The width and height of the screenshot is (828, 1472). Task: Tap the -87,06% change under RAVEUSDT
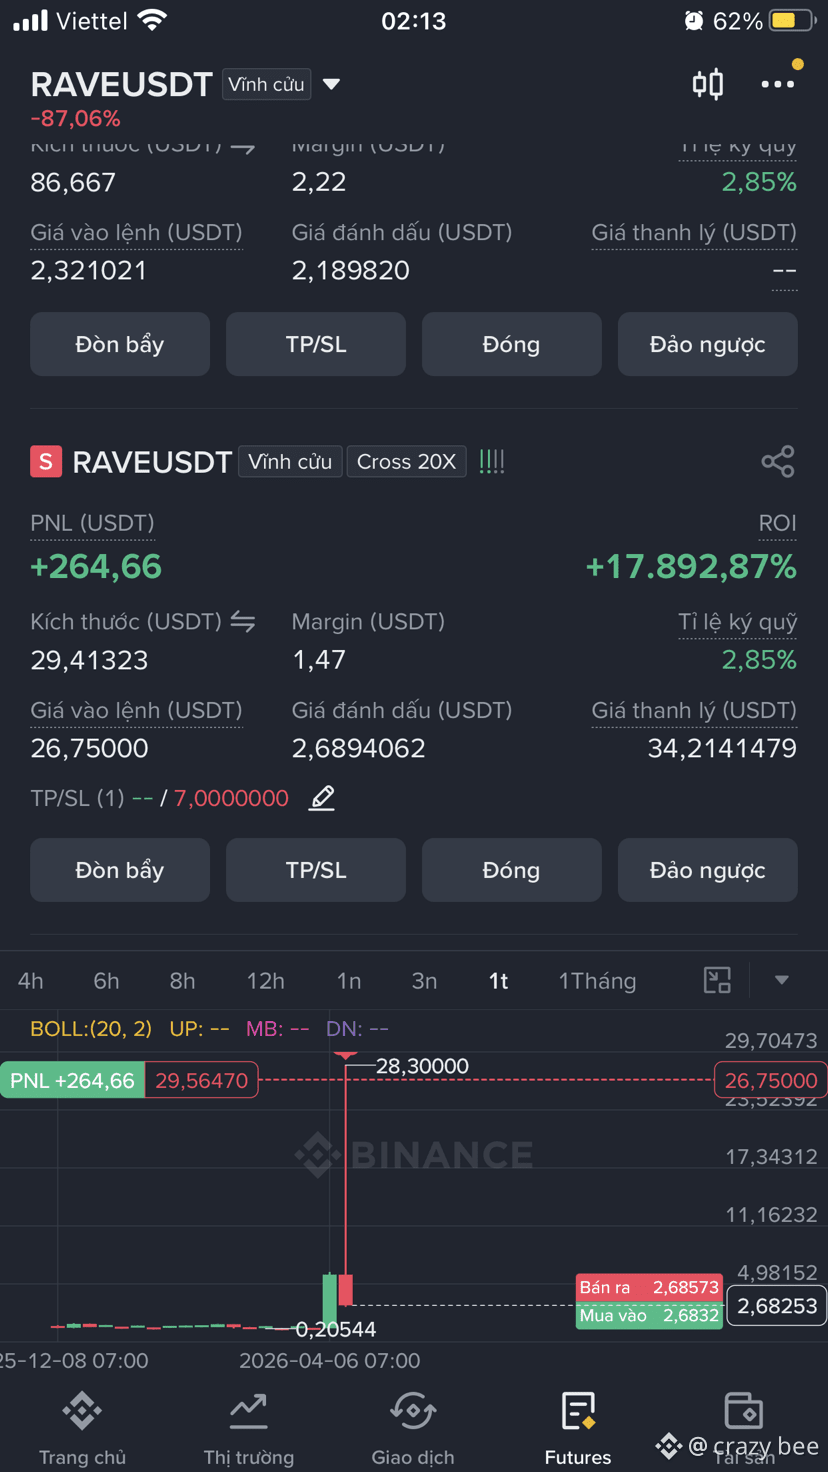pos(75,118)
